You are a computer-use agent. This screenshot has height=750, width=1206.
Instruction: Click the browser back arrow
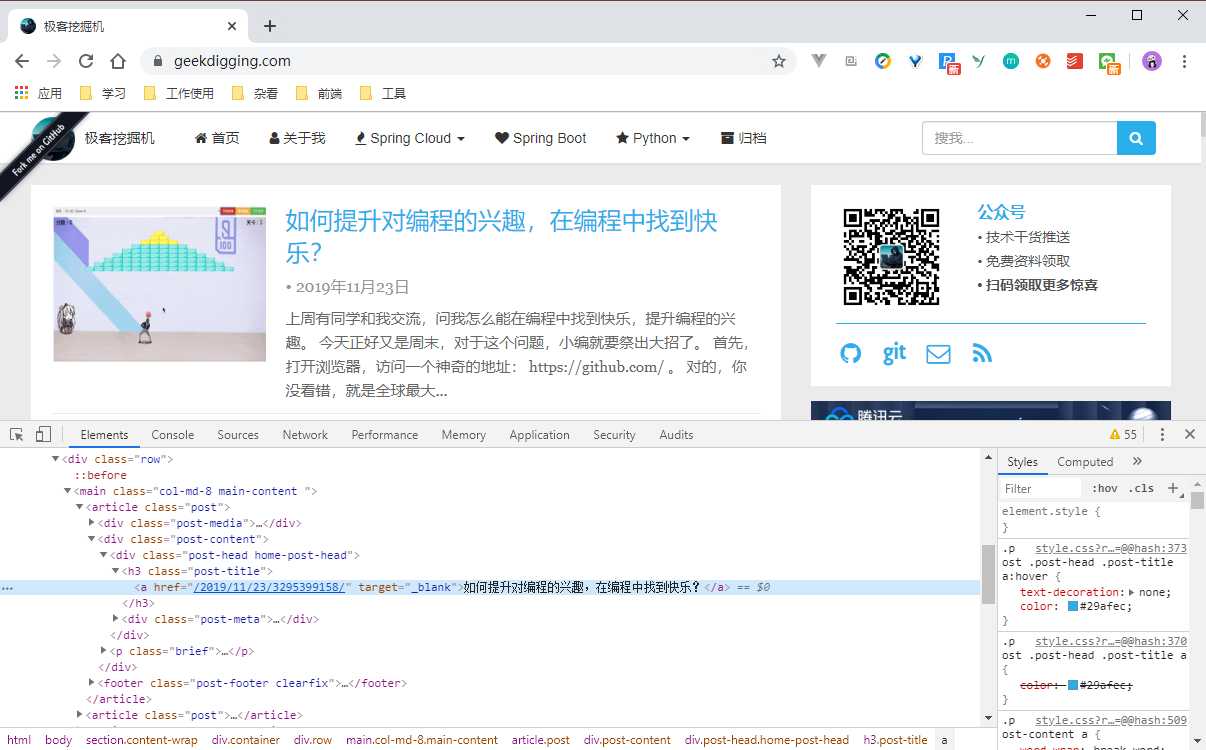coord(22,61)
